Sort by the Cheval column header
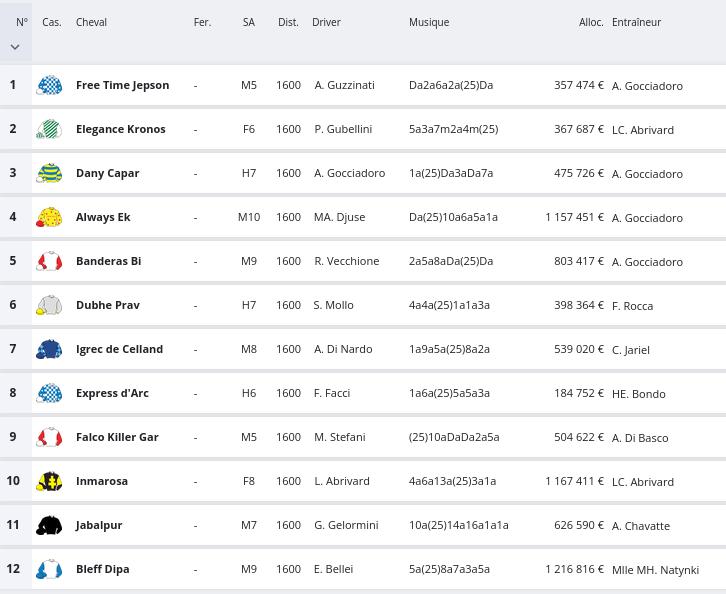The width and height of the screenshot is (726, 594). point(91,22)
